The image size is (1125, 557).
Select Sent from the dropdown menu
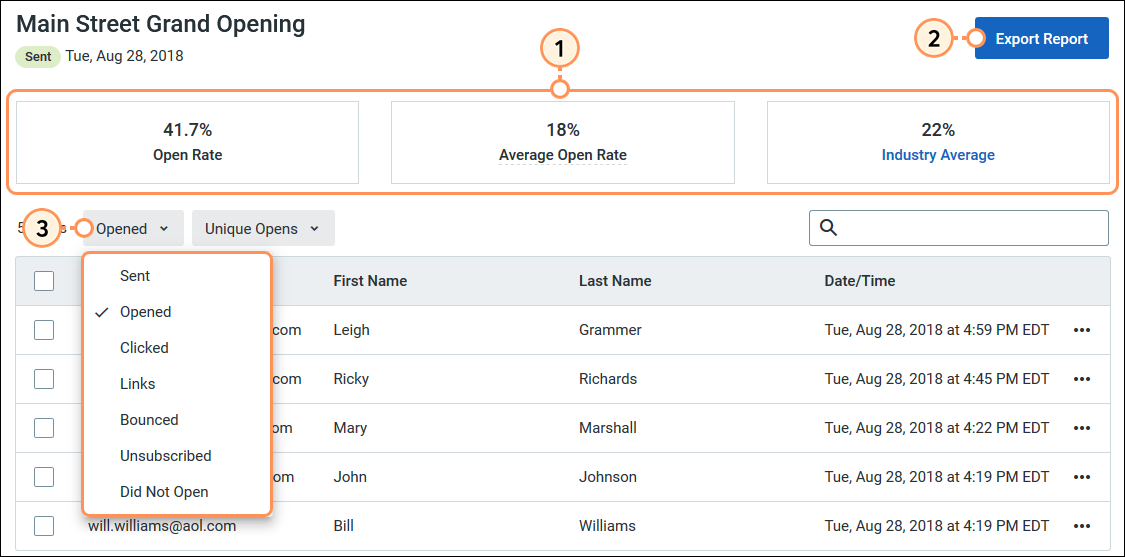[x=135, y=276]
